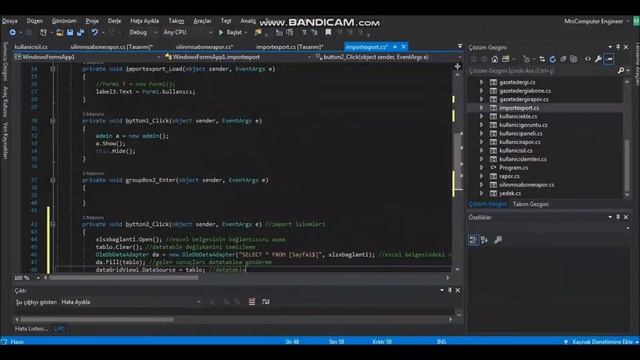Image resolution: width=640 pixels, height=360 pixels.
Task: Open the zoom 100 % dropdown in editor
Action: point(27,278)
